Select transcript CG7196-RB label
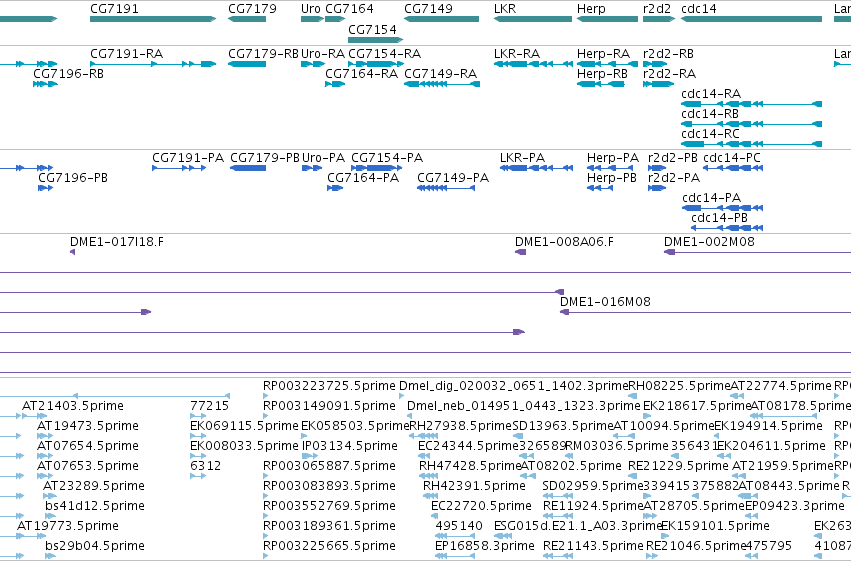Image resolution: width=851 pixels, height=561 pixels. (68, 74)
